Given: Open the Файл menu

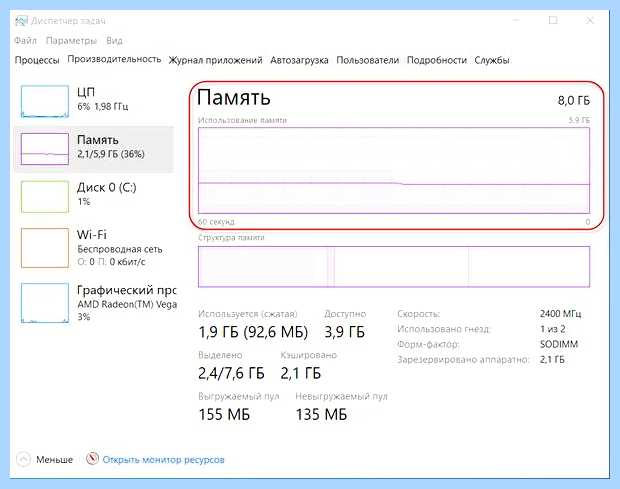Looking at the screenshot, I should point(25,40).
